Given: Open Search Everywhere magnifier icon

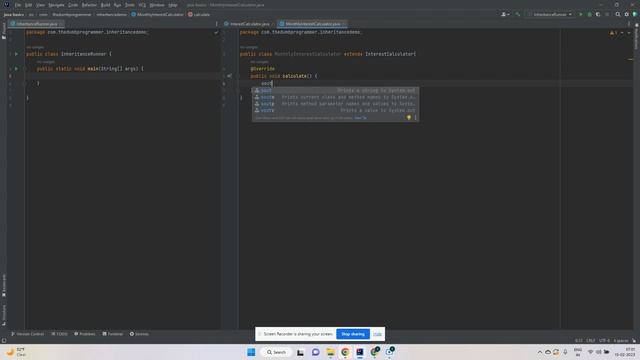Looking at the screenshot, I should (x=618, y=14).
